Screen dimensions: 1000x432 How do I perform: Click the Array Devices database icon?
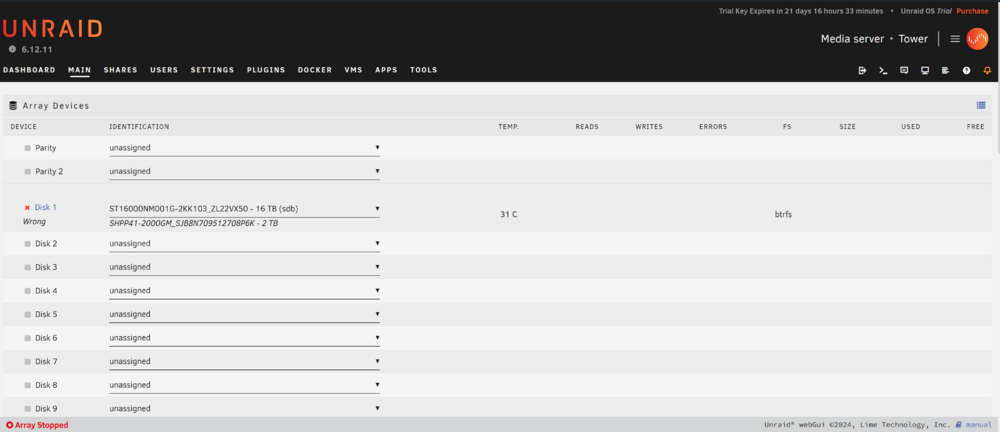13,106
